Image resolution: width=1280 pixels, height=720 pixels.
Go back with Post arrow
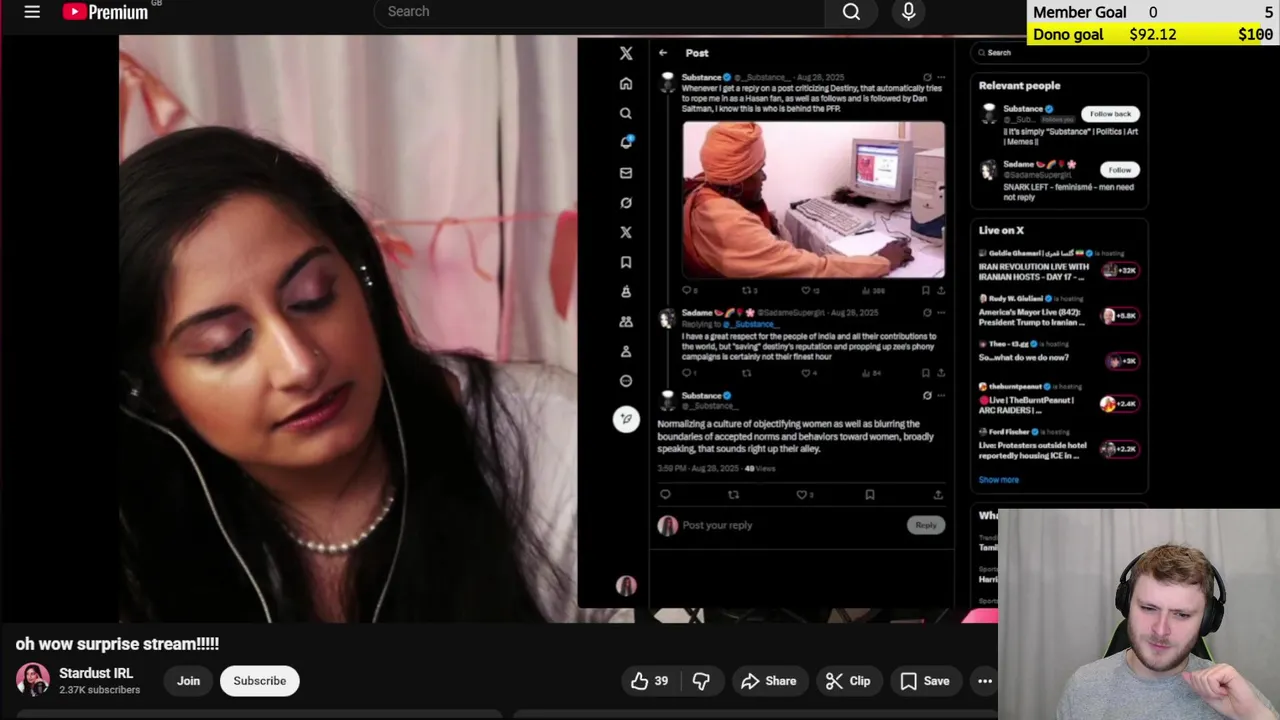663,53
